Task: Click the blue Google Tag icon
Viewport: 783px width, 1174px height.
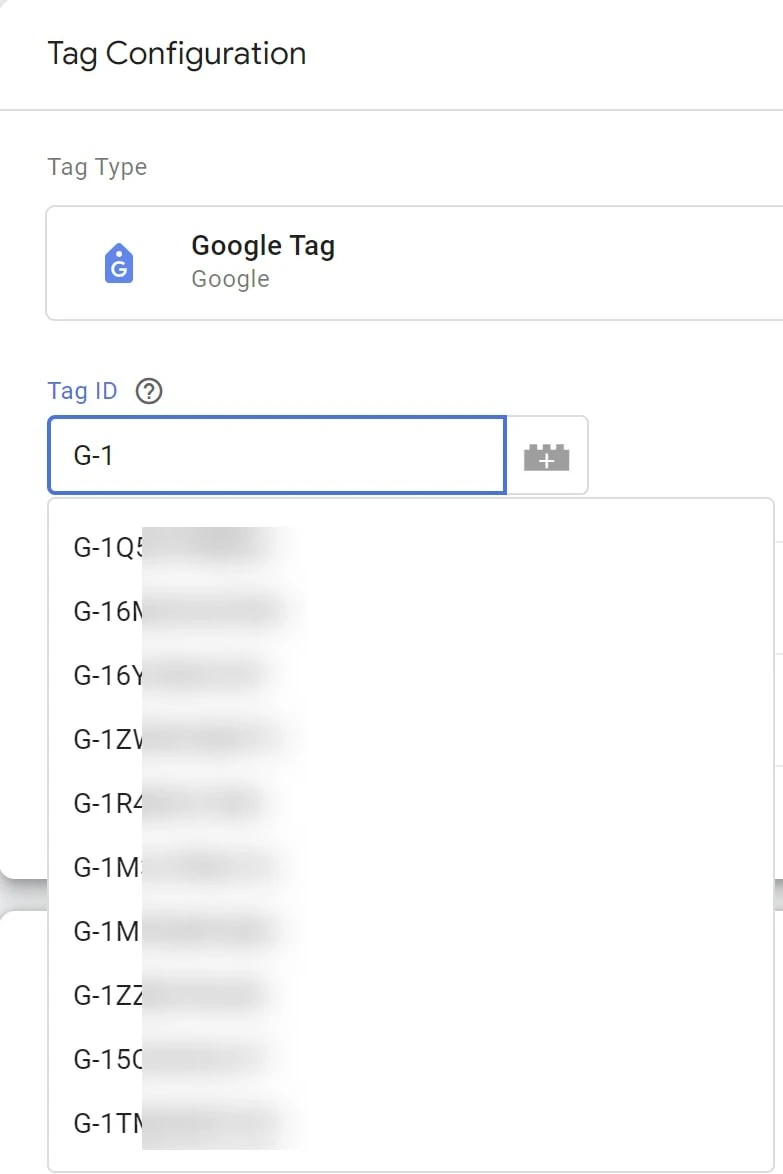Action: click(119, 264)
